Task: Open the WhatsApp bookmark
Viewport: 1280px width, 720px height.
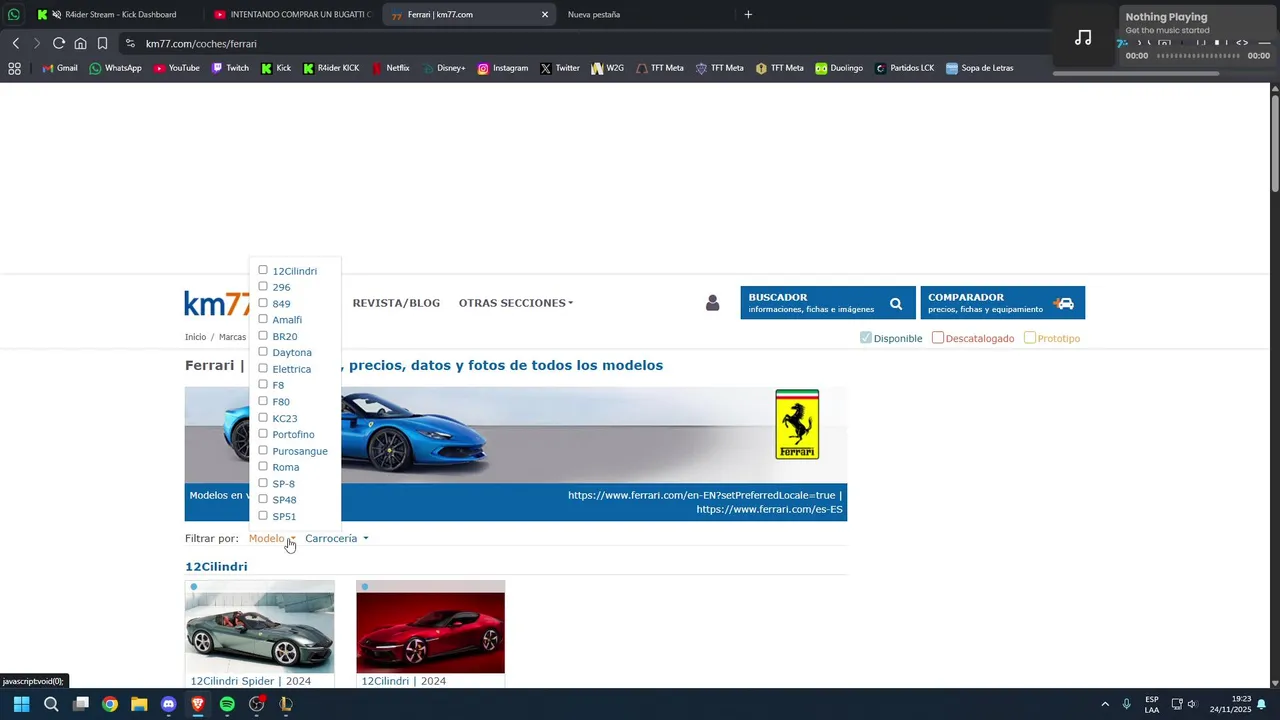Action: click(x=115, y=68)
